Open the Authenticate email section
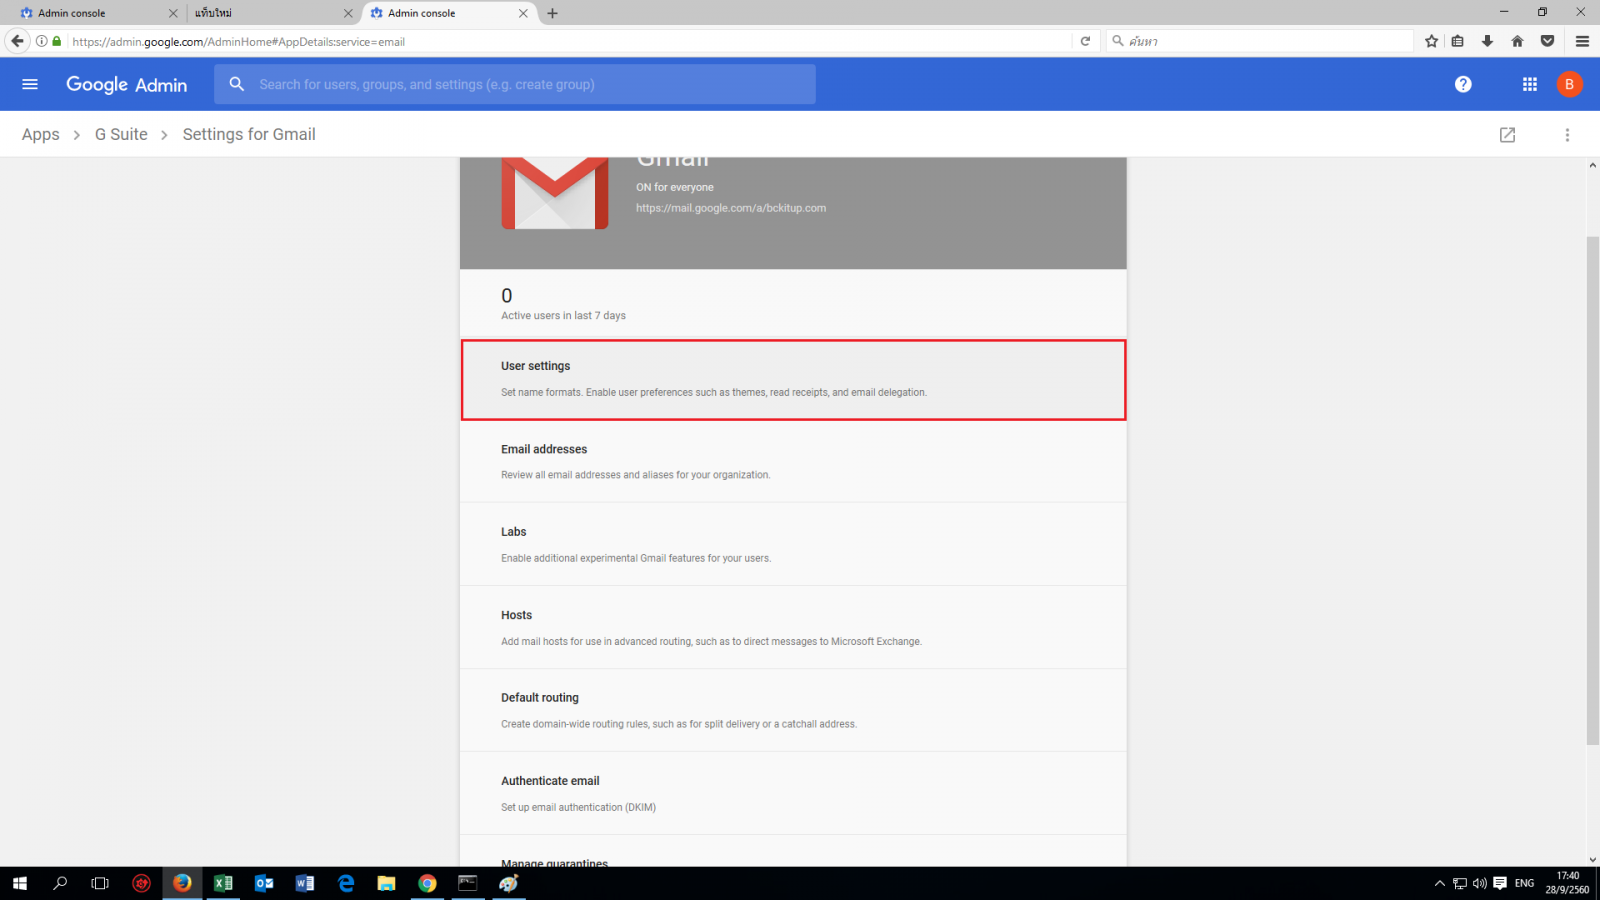1600x900 pixels. (793, 793)
